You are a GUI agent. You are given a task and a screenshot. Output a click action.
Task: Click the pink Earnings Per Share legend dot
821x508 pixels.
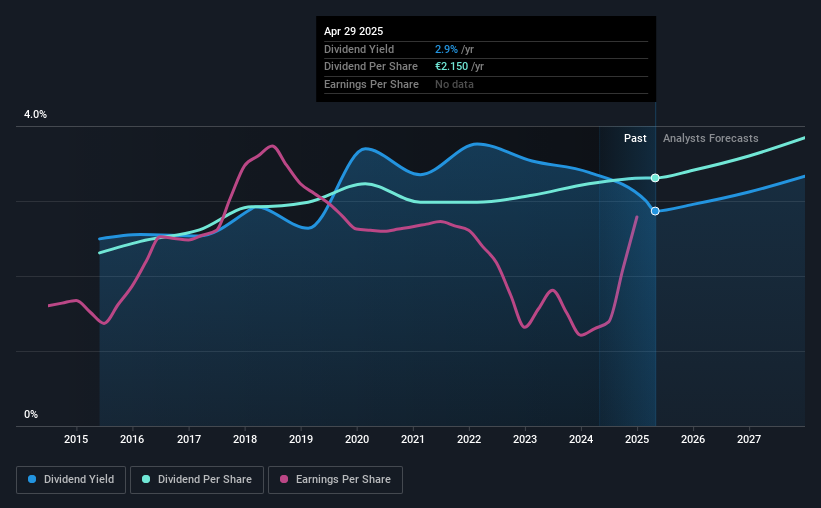[x=284, y=479]
